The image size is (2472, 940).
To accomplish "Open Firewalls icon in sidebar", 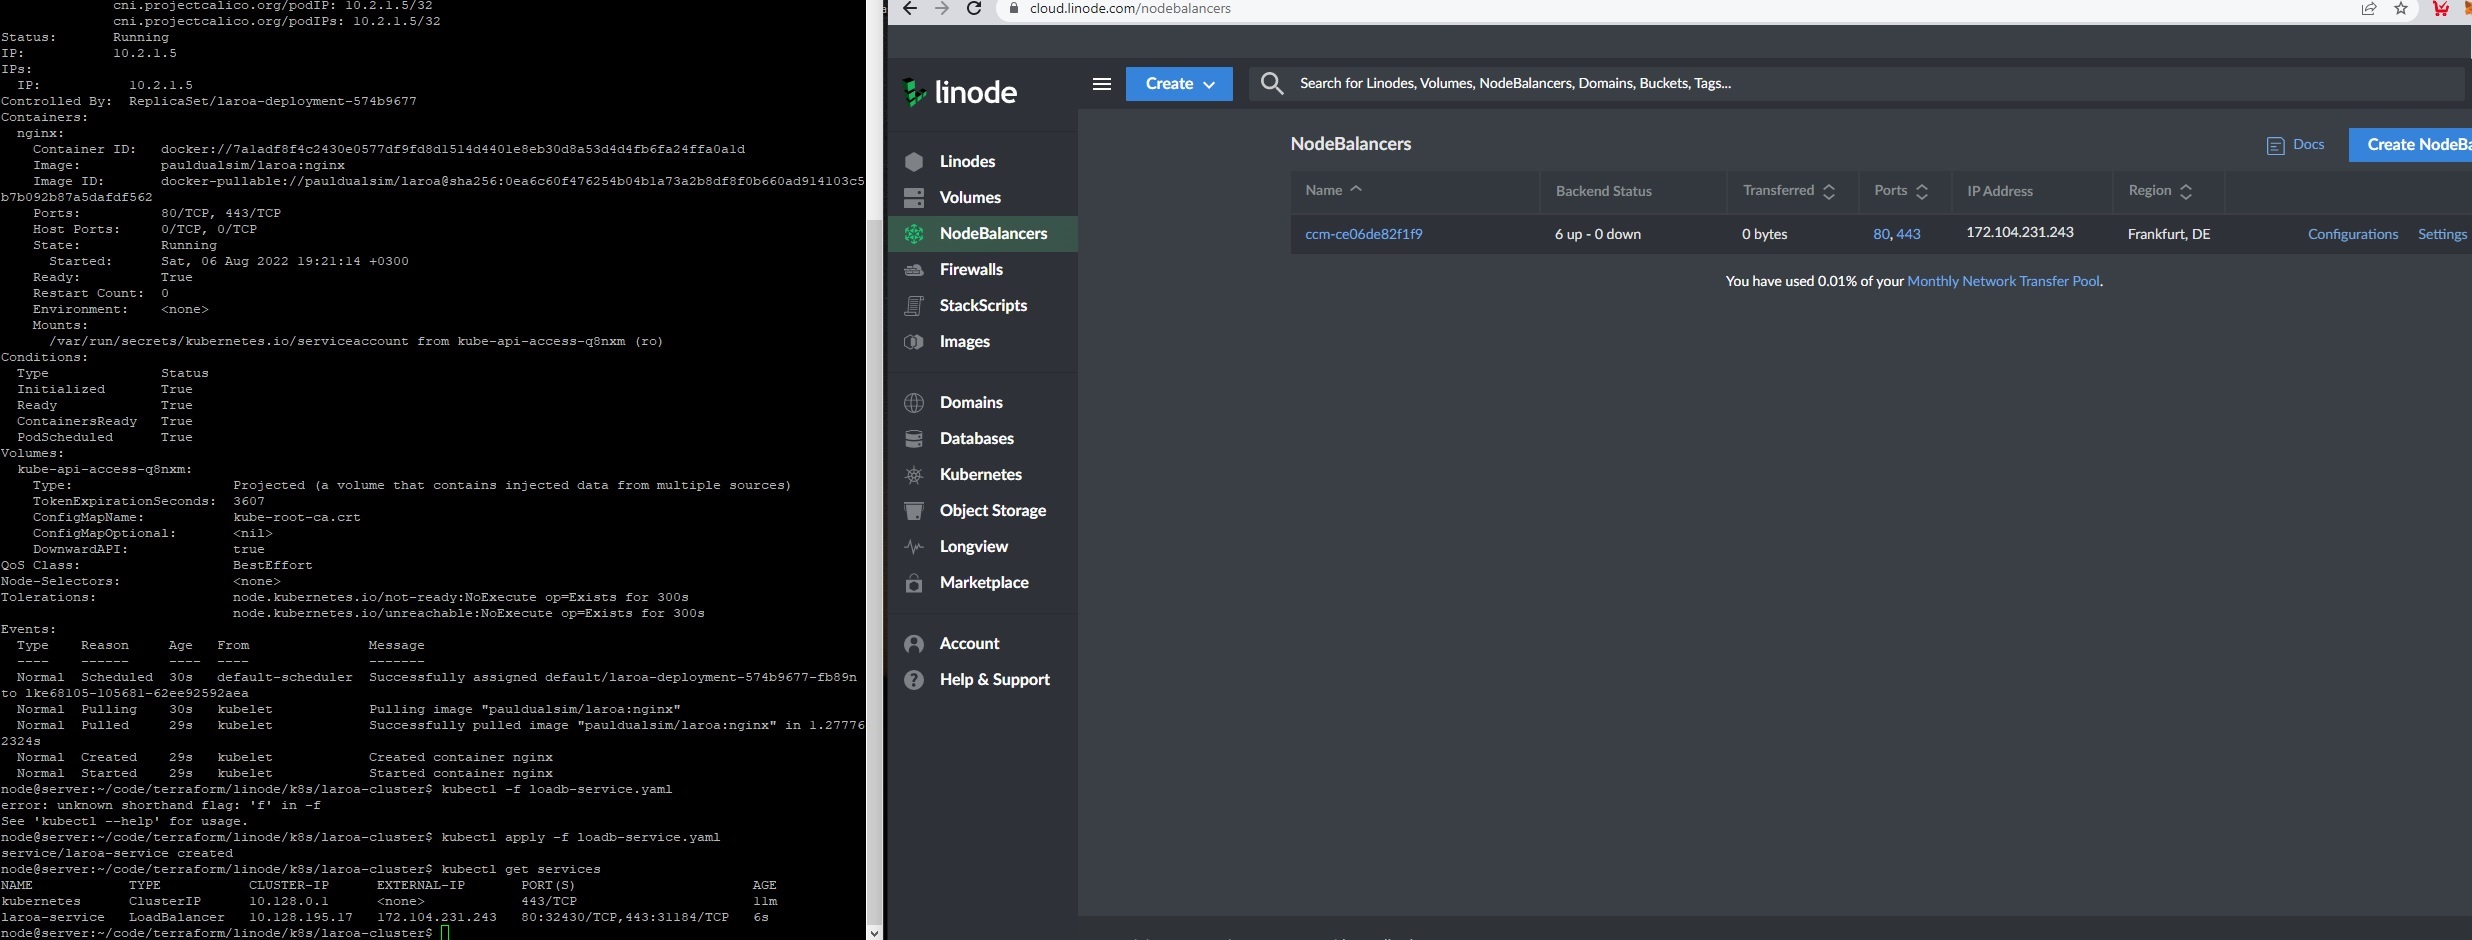I will pos(914,270).
